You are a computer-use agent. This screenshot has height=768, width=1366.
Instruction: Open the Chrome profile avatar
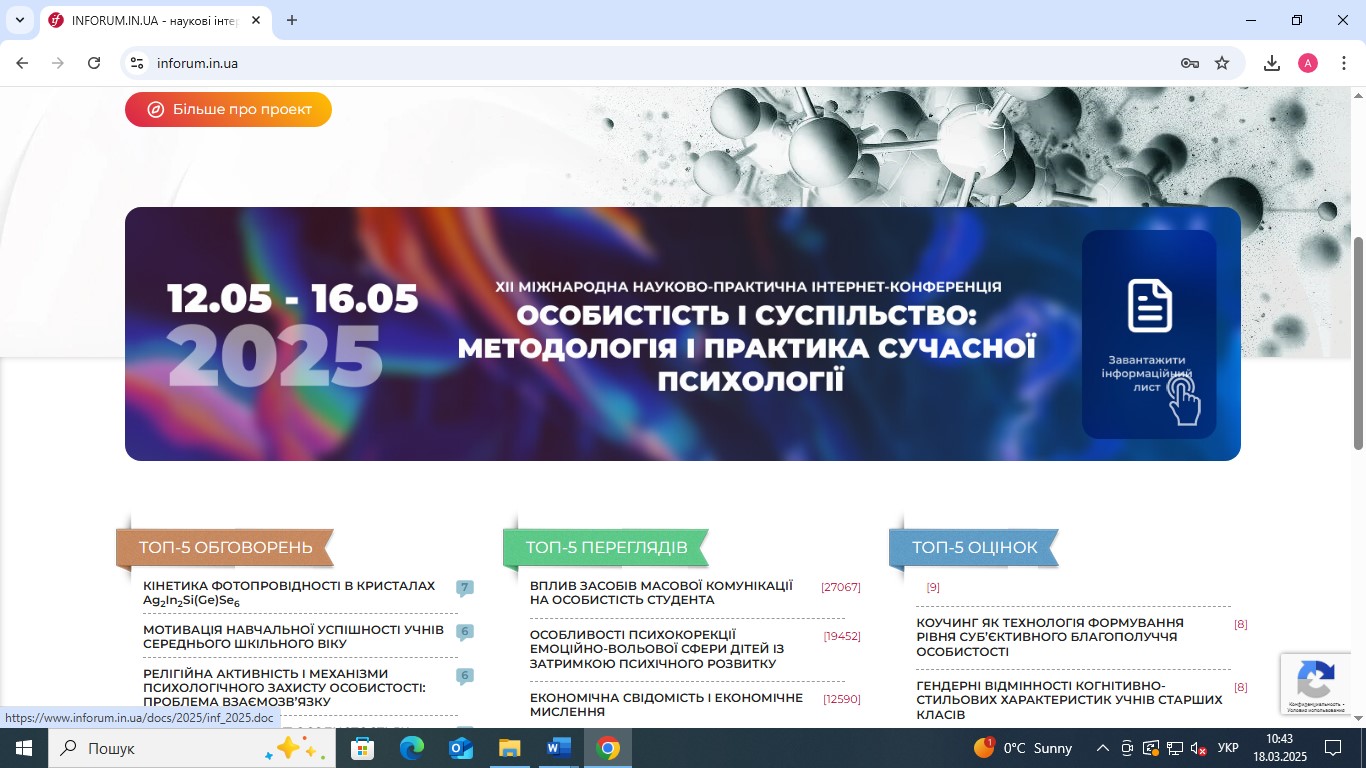(1307, 62)
